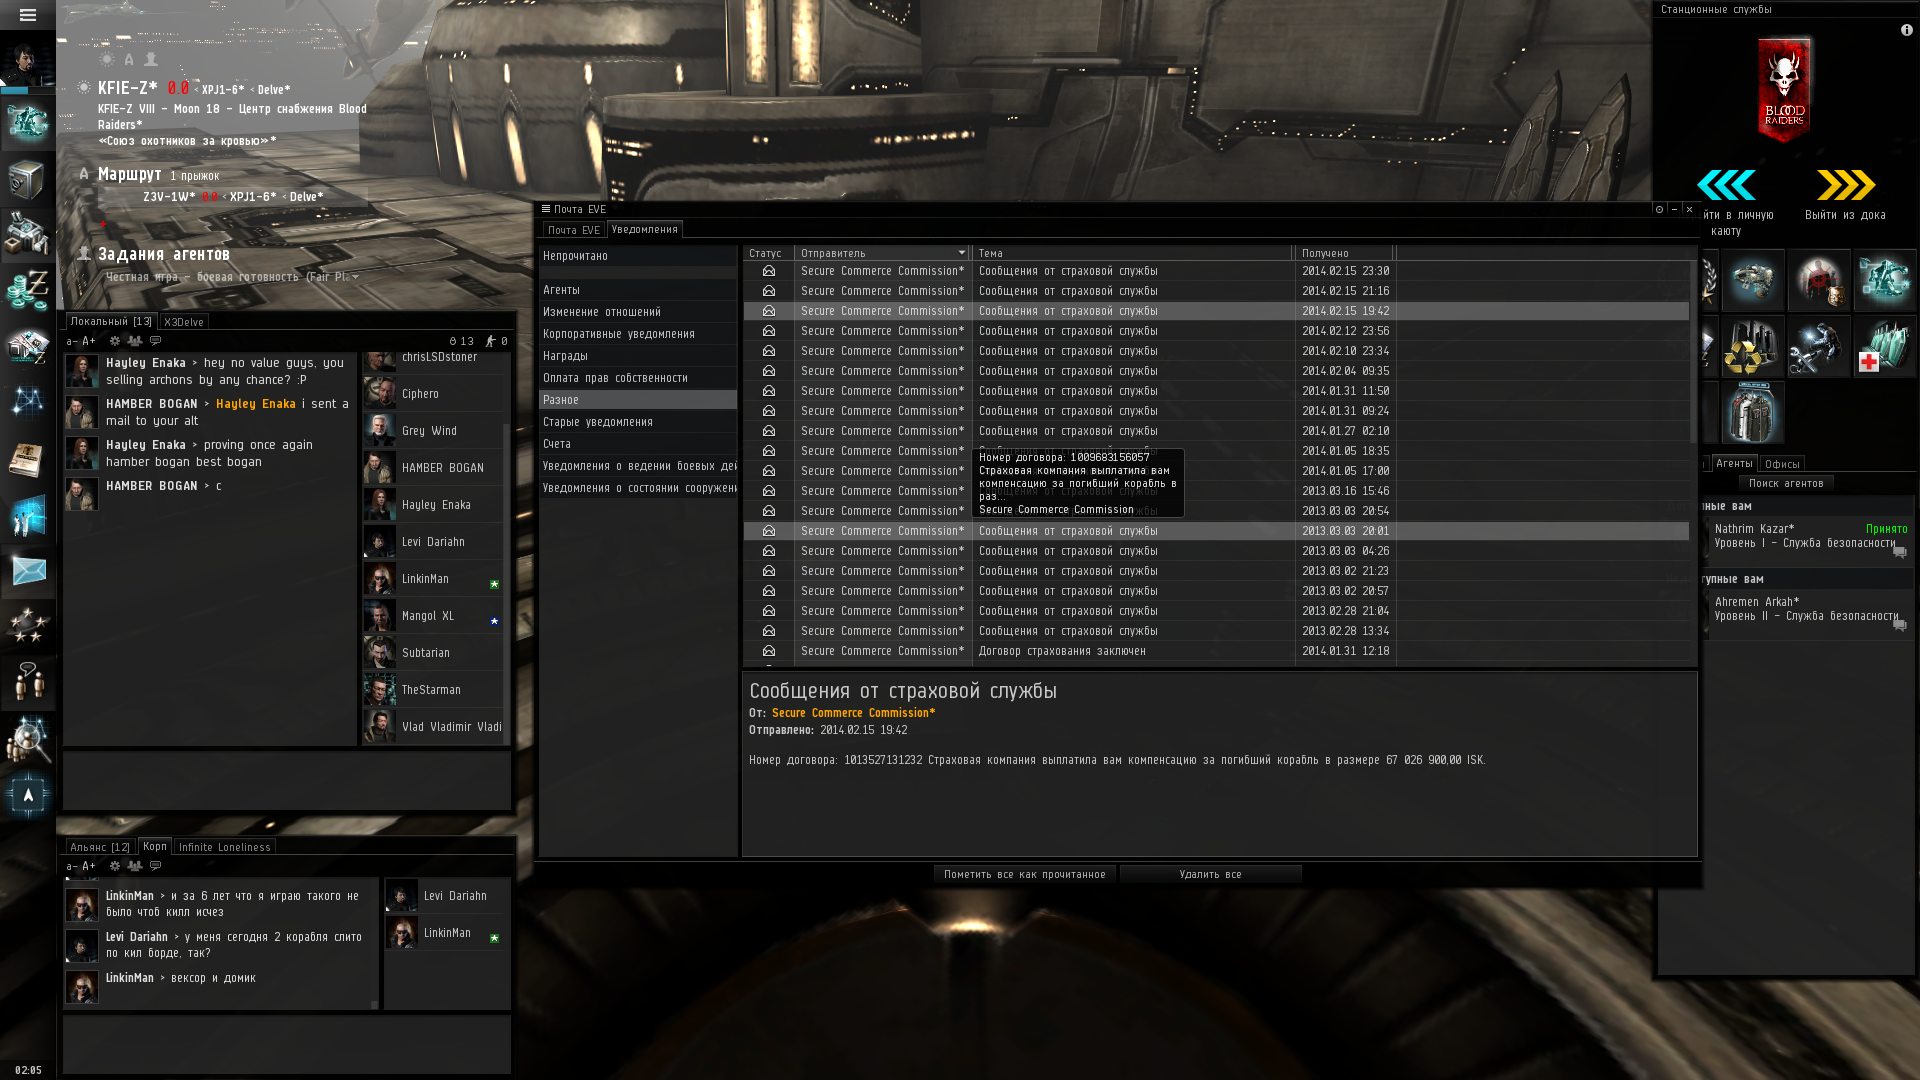Open the star map icon in Neocom
The height and width of the screenshot is (1080, 1920).
pos(27,402)
